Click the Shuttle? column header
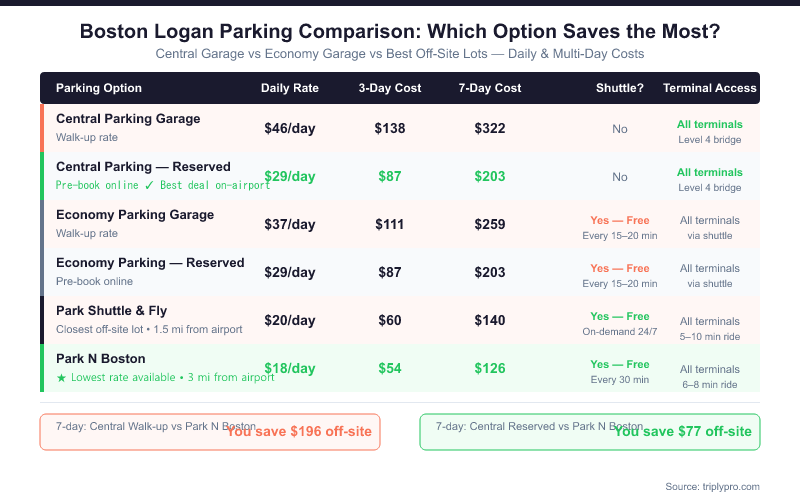Viewport: 800px width, 500px height. pyautogui.click(x=619, y=88)
